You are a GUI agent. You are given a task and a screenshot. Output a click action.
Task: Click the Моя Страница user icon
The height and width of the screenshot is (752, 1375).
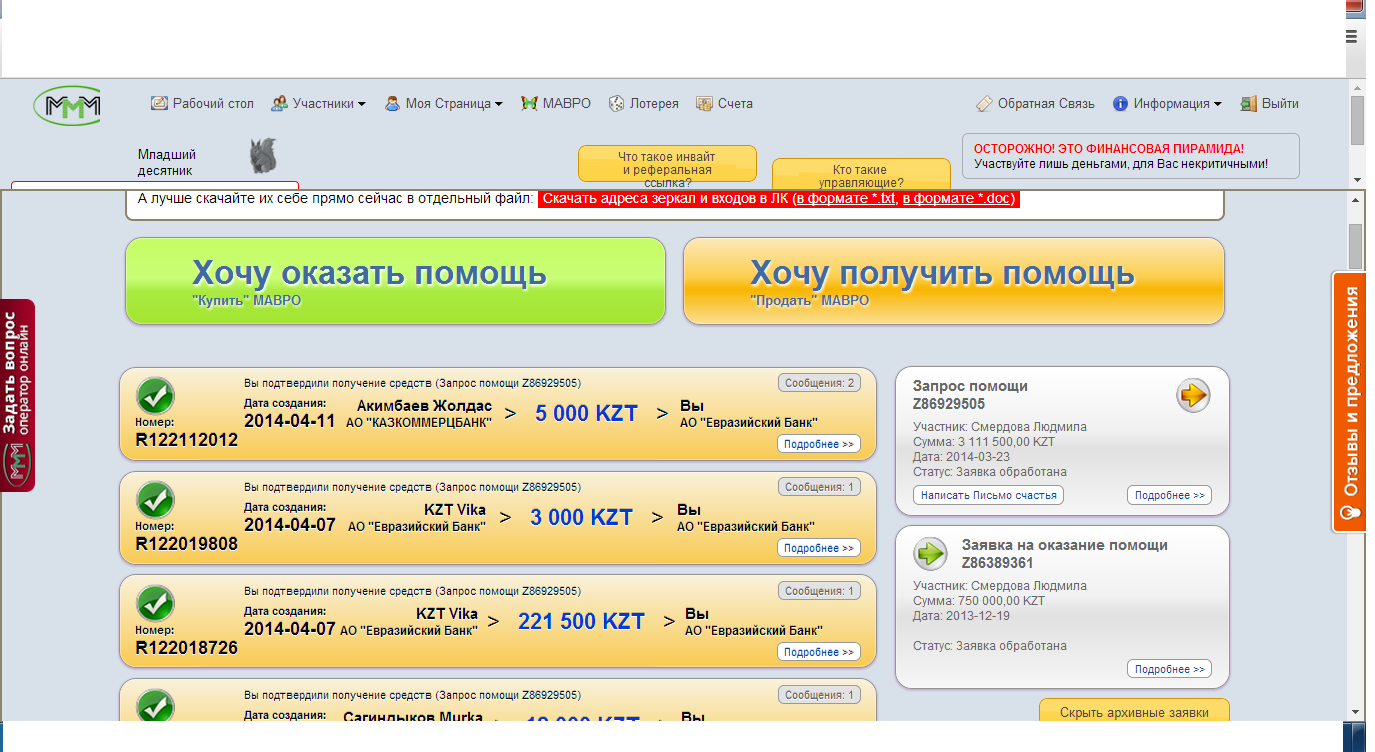click(x=393, y=103)
